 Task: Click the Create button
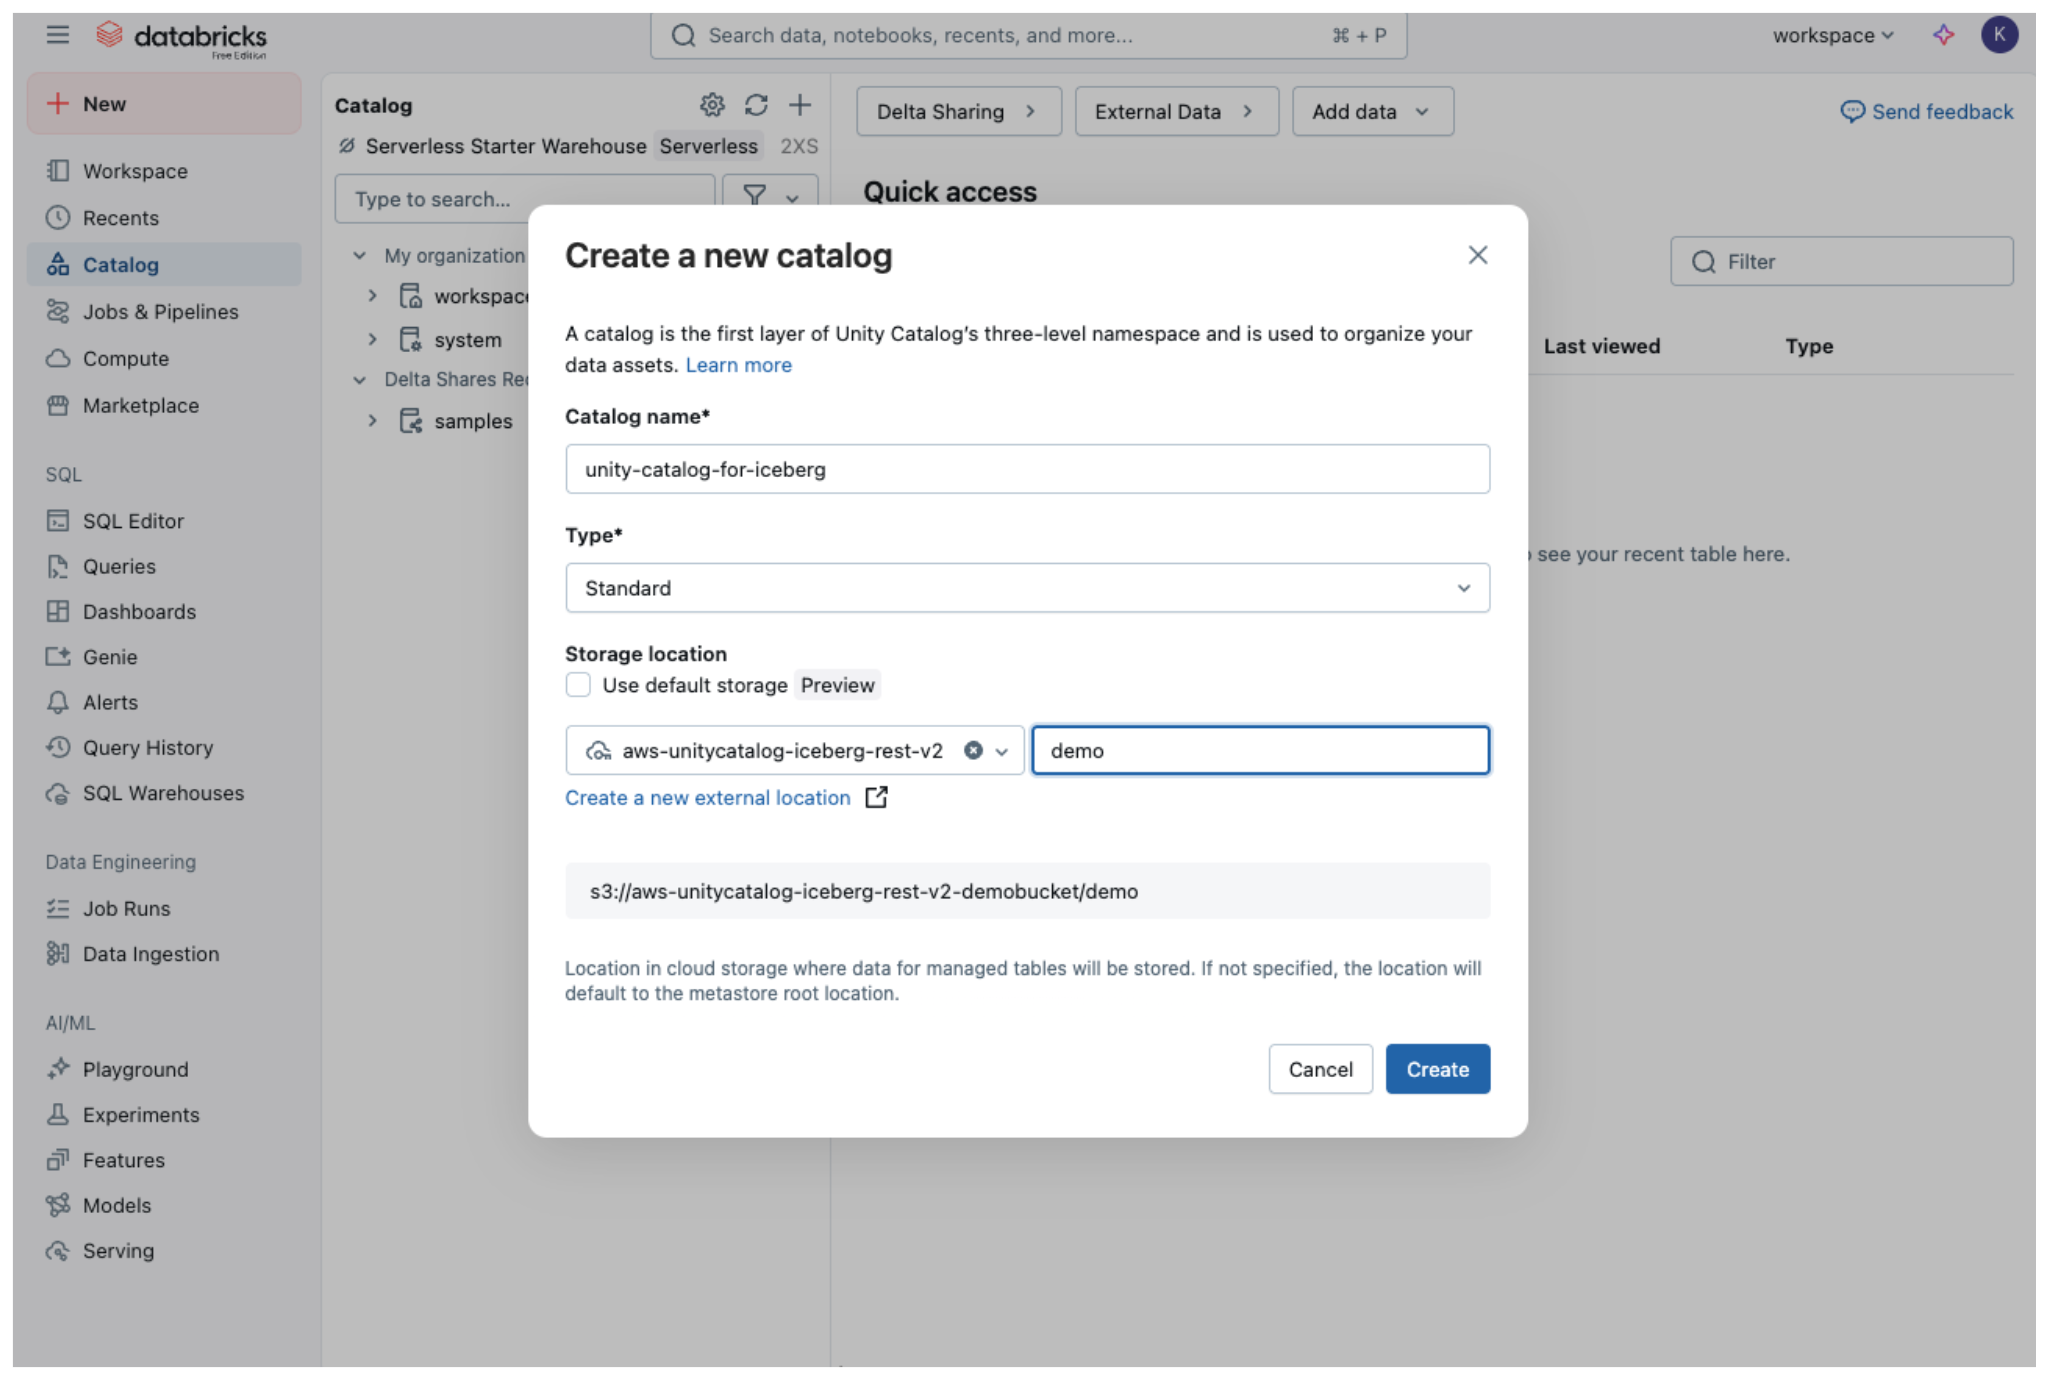(1437, 1068)
